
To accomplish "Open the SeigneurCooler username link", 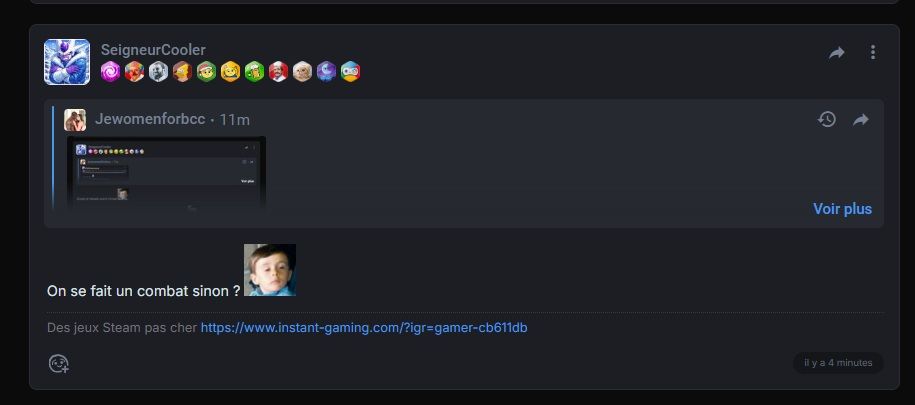I will (x=153, y=50).
